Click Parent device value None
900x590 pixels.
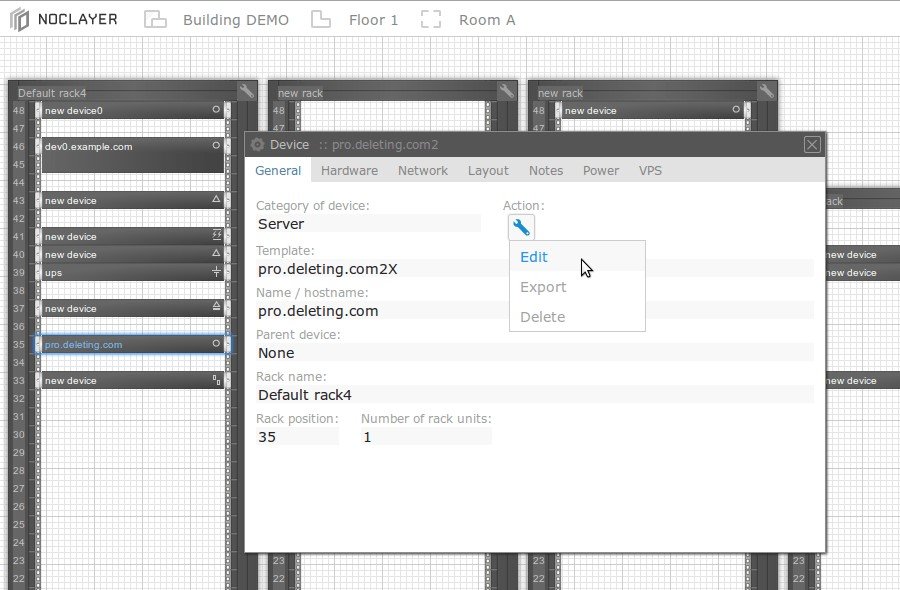coord(535,352)
